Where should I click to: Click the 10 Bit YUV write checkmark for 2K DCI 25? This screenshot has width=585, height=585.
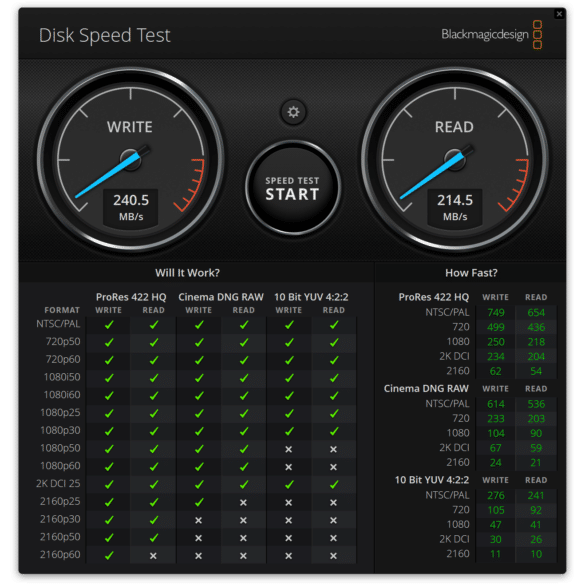tap(289, 485)
